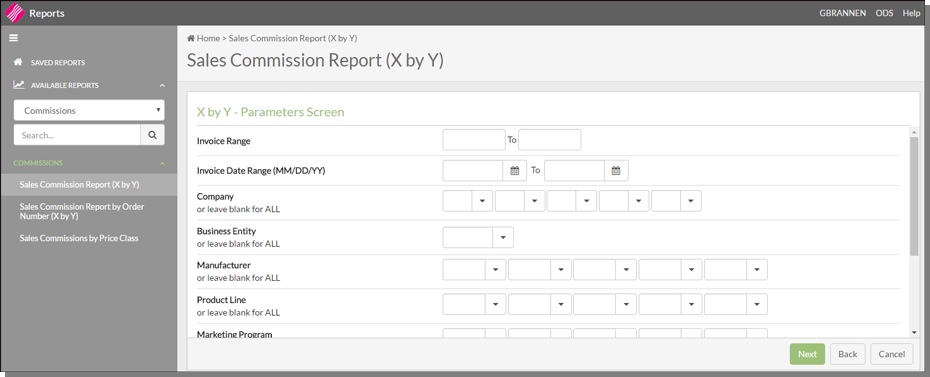Open the Business Entity dropdown arrow

503,237
